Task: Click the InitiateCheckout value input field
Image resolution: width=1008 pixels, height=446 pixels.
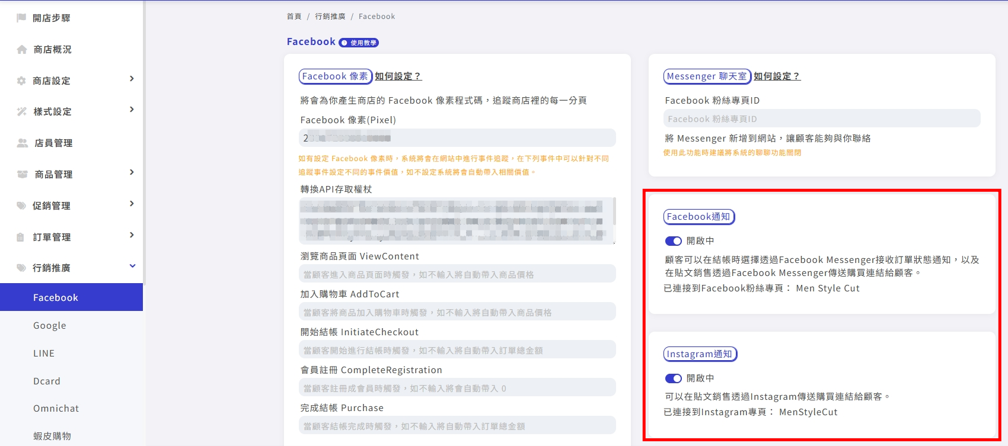Action: 457,350
